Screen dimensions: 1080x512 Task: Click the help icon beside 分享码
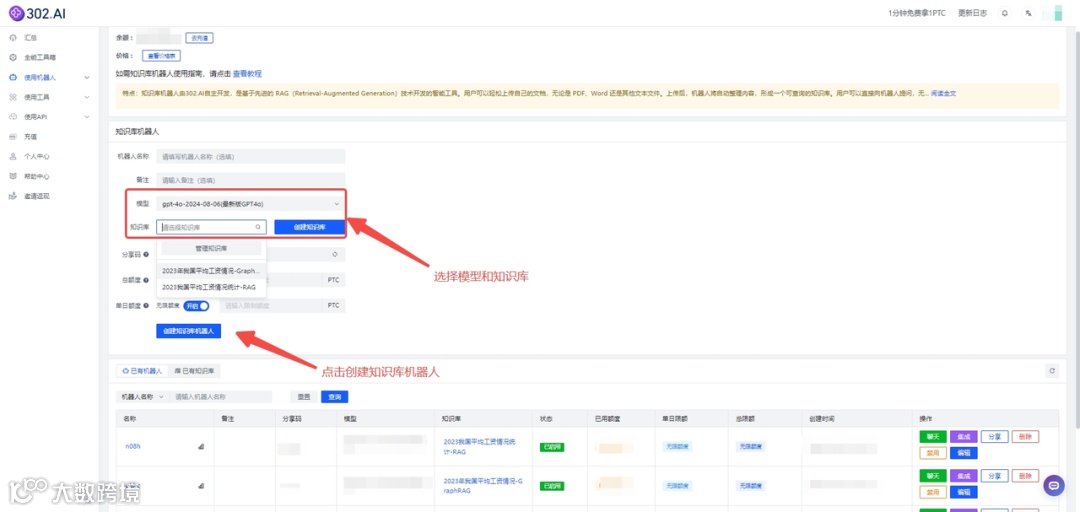click(x=146, y=254)
